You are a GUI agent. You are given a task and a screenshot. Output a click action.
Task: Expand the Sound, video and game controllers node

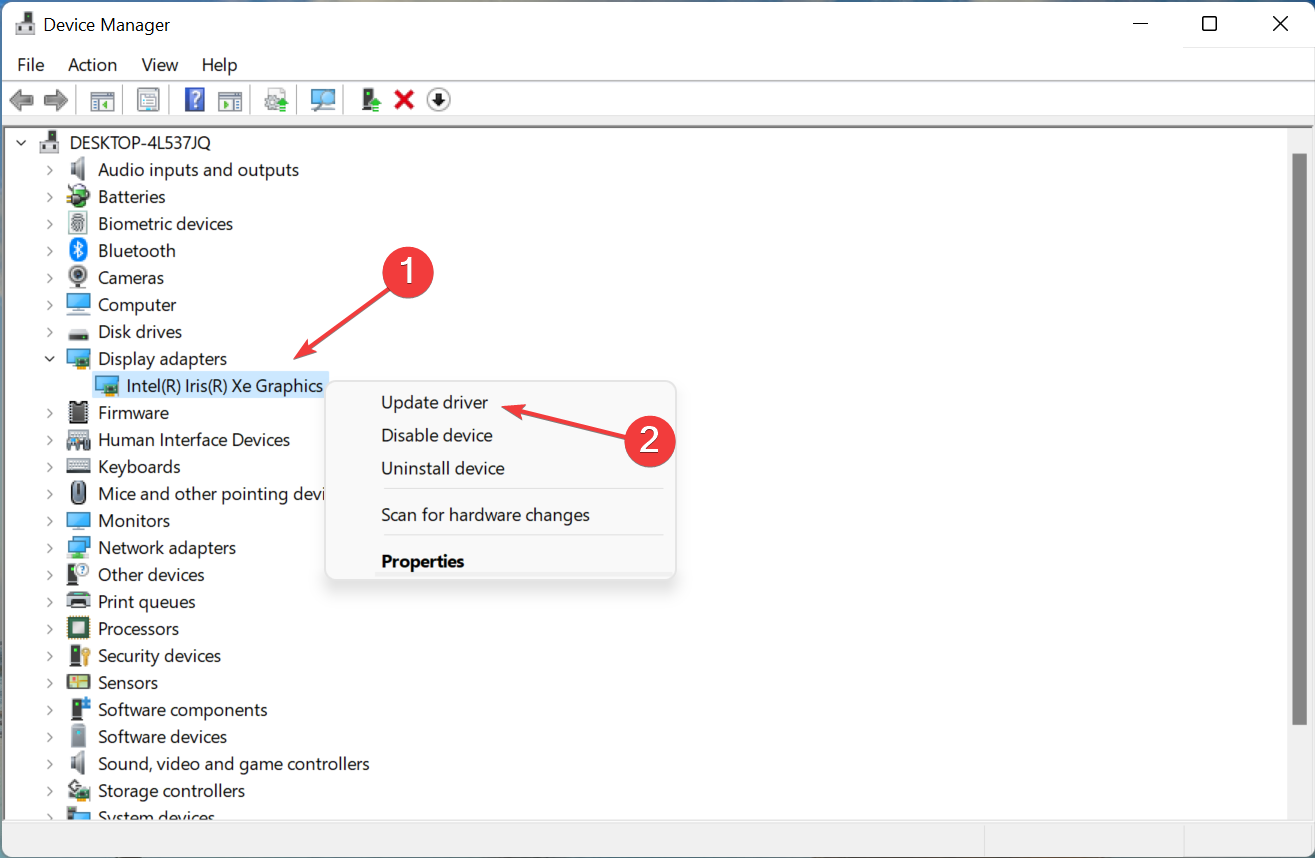[x=49, y=764]
